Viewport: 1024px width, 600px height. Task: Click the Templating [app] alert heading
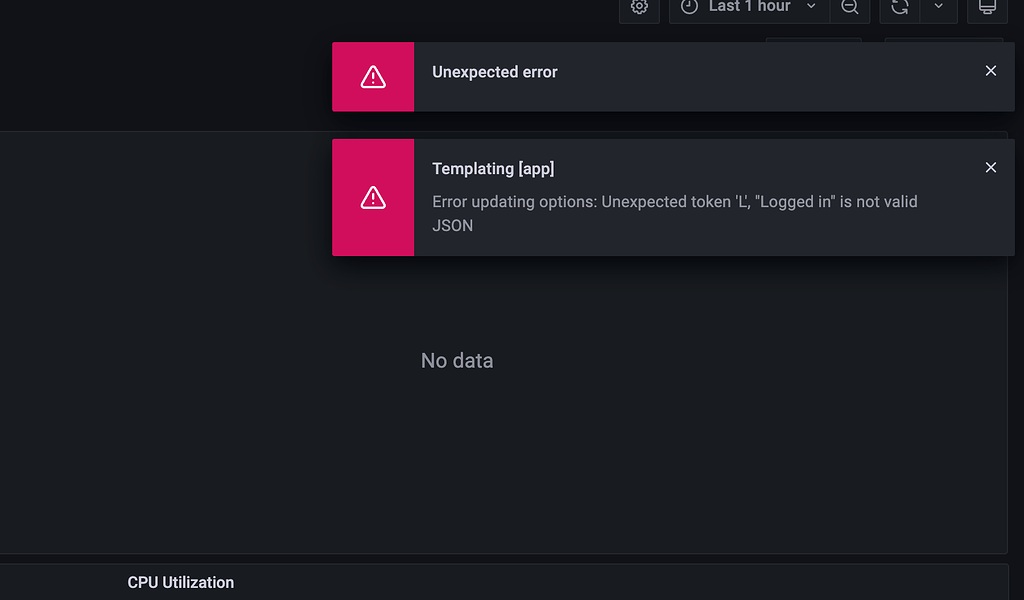(x=493, y=168)
